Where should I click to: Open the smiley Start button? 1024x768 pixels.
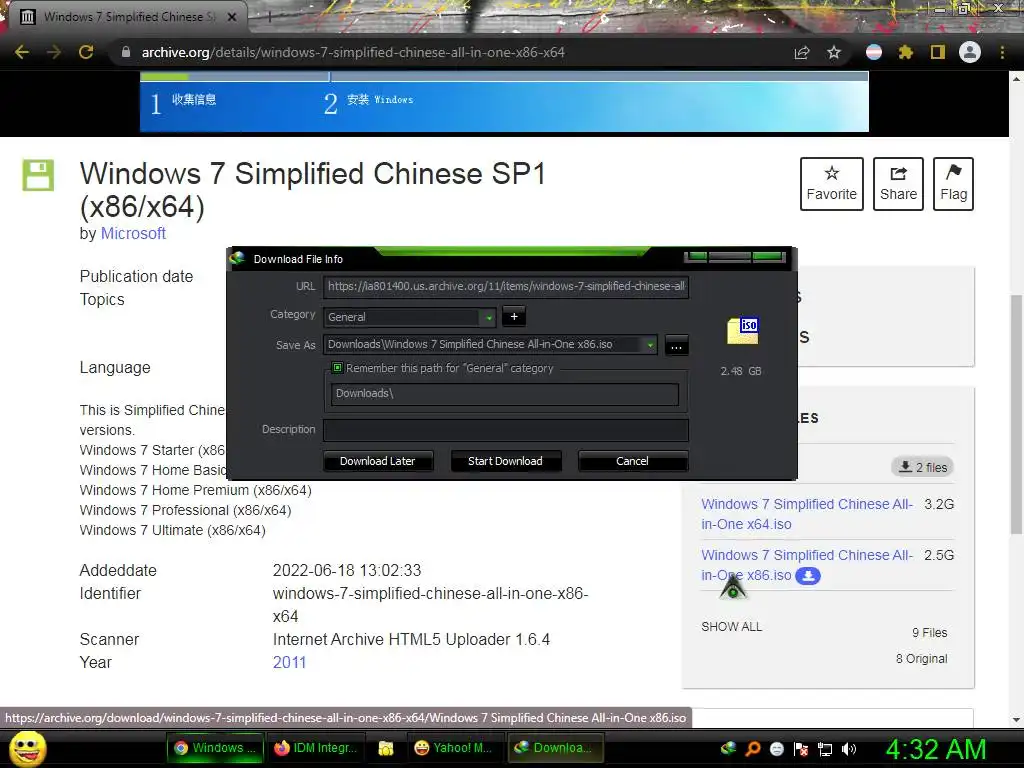pyautogui.click(x=27, y=748)
